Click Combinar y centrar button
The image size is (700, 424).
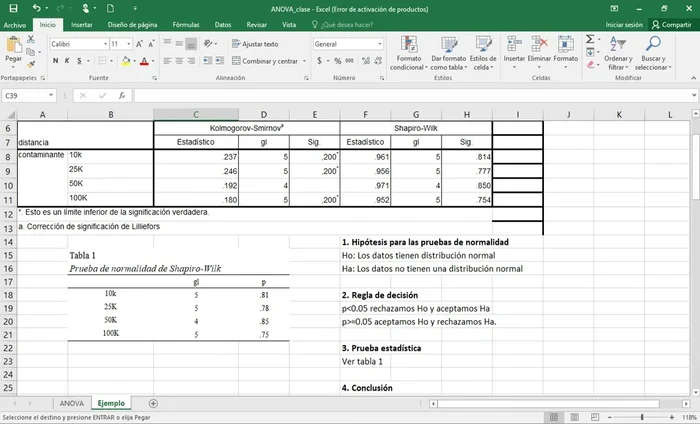pos(265,61)
